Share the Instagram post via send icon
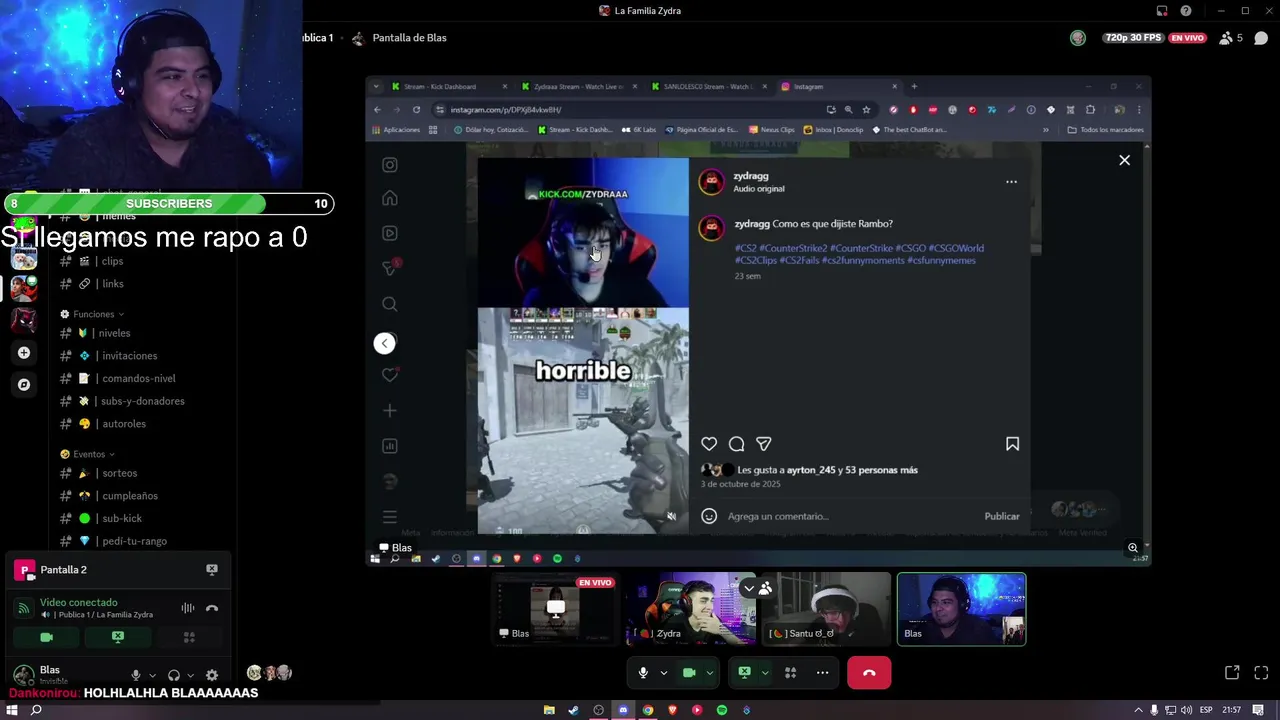The height and width of the screenshot is (720, 1280). click(764, 444)
